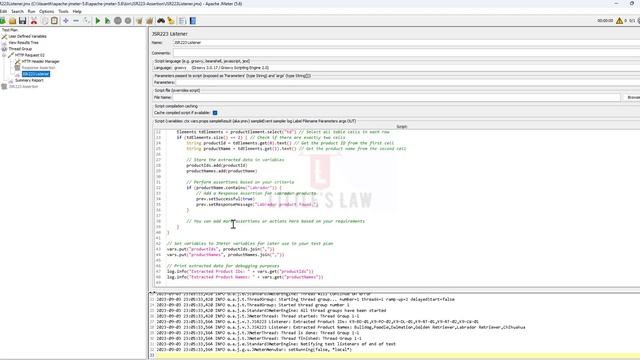Open the Help menu

click(77, 11)
